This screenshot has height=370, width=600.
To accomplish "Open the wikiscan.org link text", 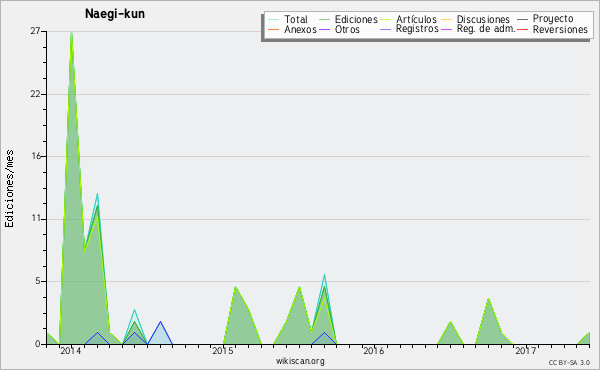I will pos(300,361).
